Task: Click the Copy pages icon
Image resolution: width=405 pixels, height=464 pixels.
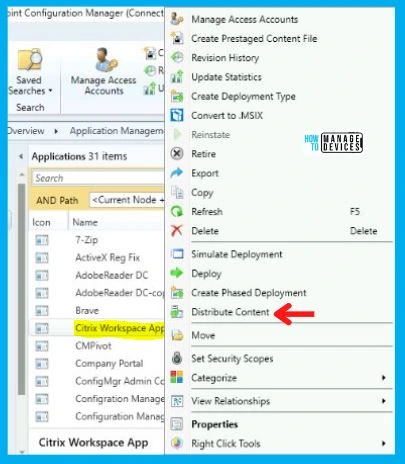Action: (x=177, y=192)
